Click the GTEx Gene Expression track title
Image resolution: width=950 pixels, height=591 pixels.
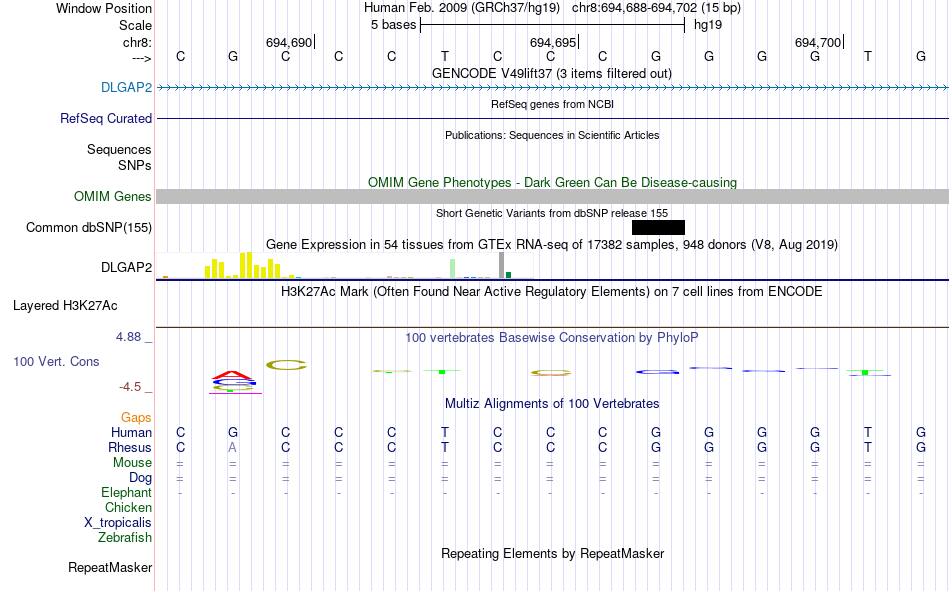pos(552,244)
